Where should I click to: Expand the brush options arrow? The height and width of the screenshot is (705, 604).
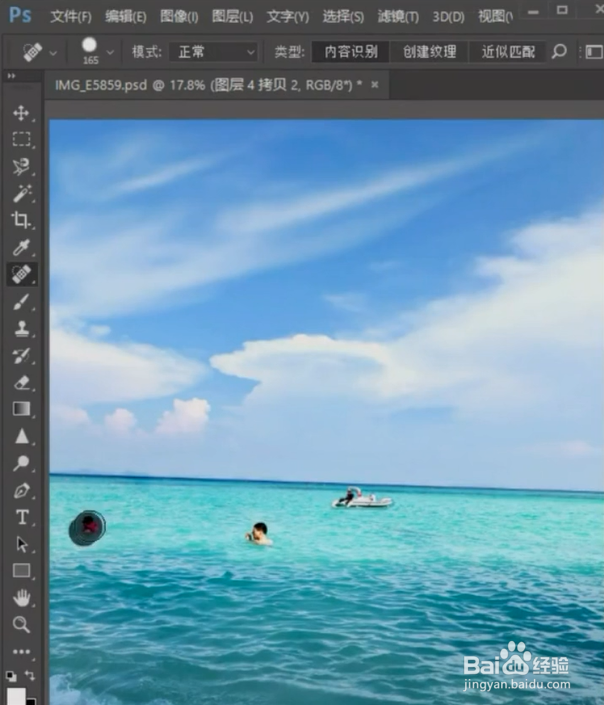point(110,53)
